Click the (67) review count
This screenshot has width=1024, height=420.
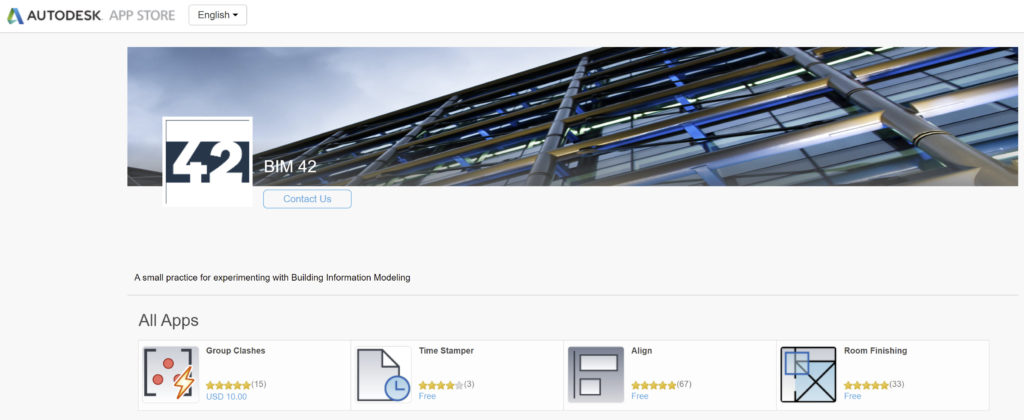(684, 384)
